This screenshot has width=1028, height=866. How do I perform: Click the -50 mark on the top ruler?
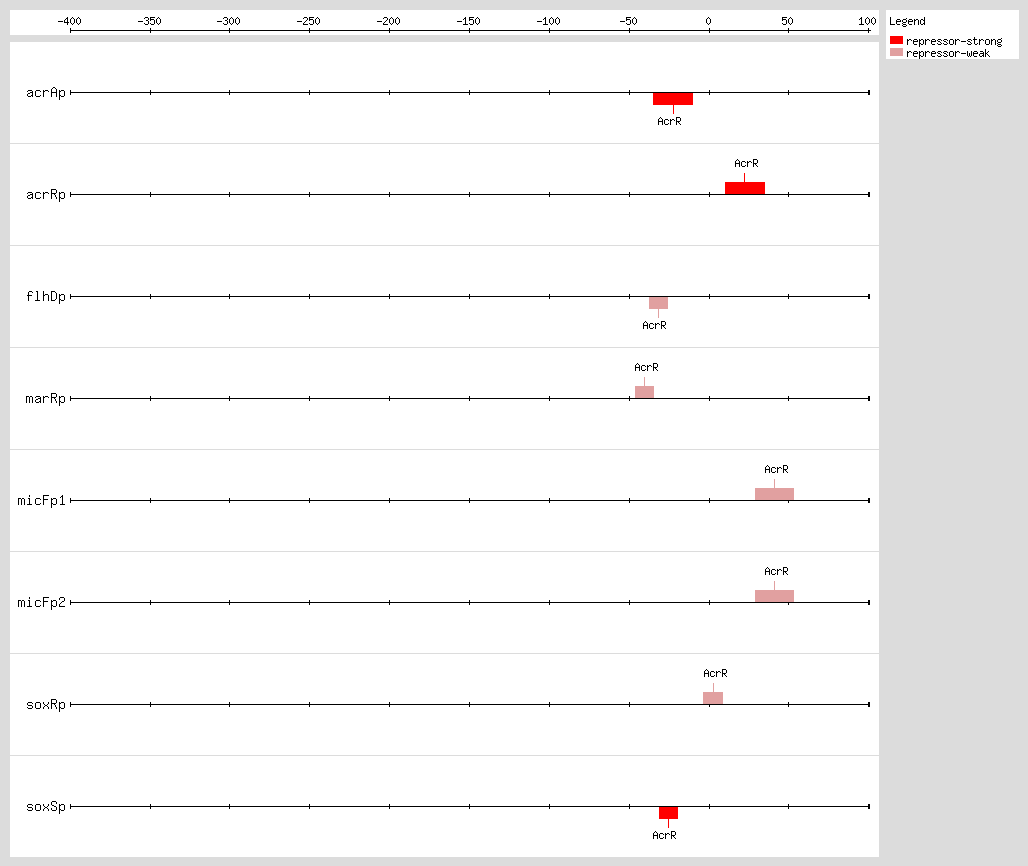coord(629,21)
